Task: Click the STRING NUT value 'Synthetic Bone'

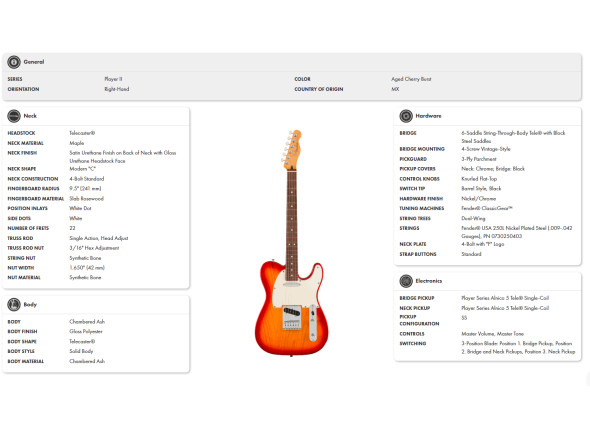Action: [x=85, y=258]
